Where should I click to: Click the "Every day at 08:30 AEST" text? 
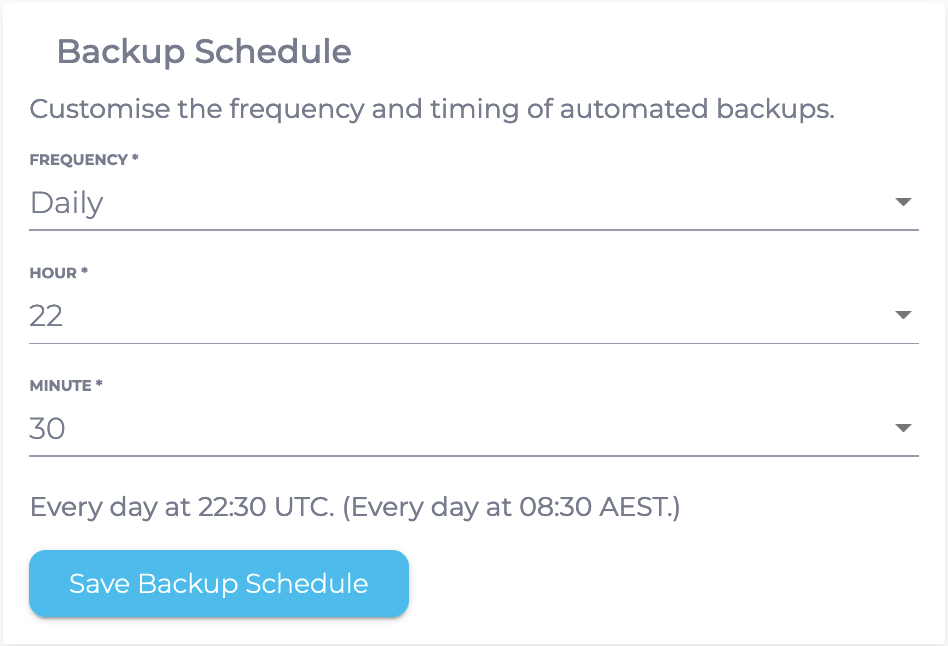click(511, 507)
